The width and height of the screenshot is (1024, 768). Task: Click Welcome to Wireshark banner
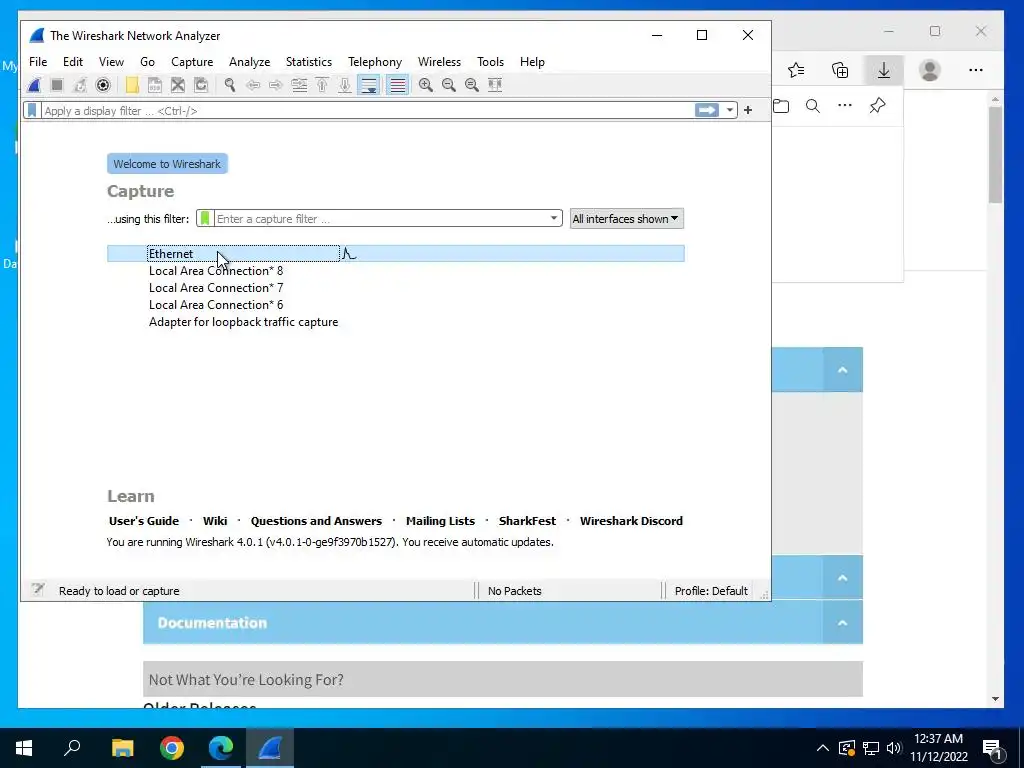click(167, 164)
